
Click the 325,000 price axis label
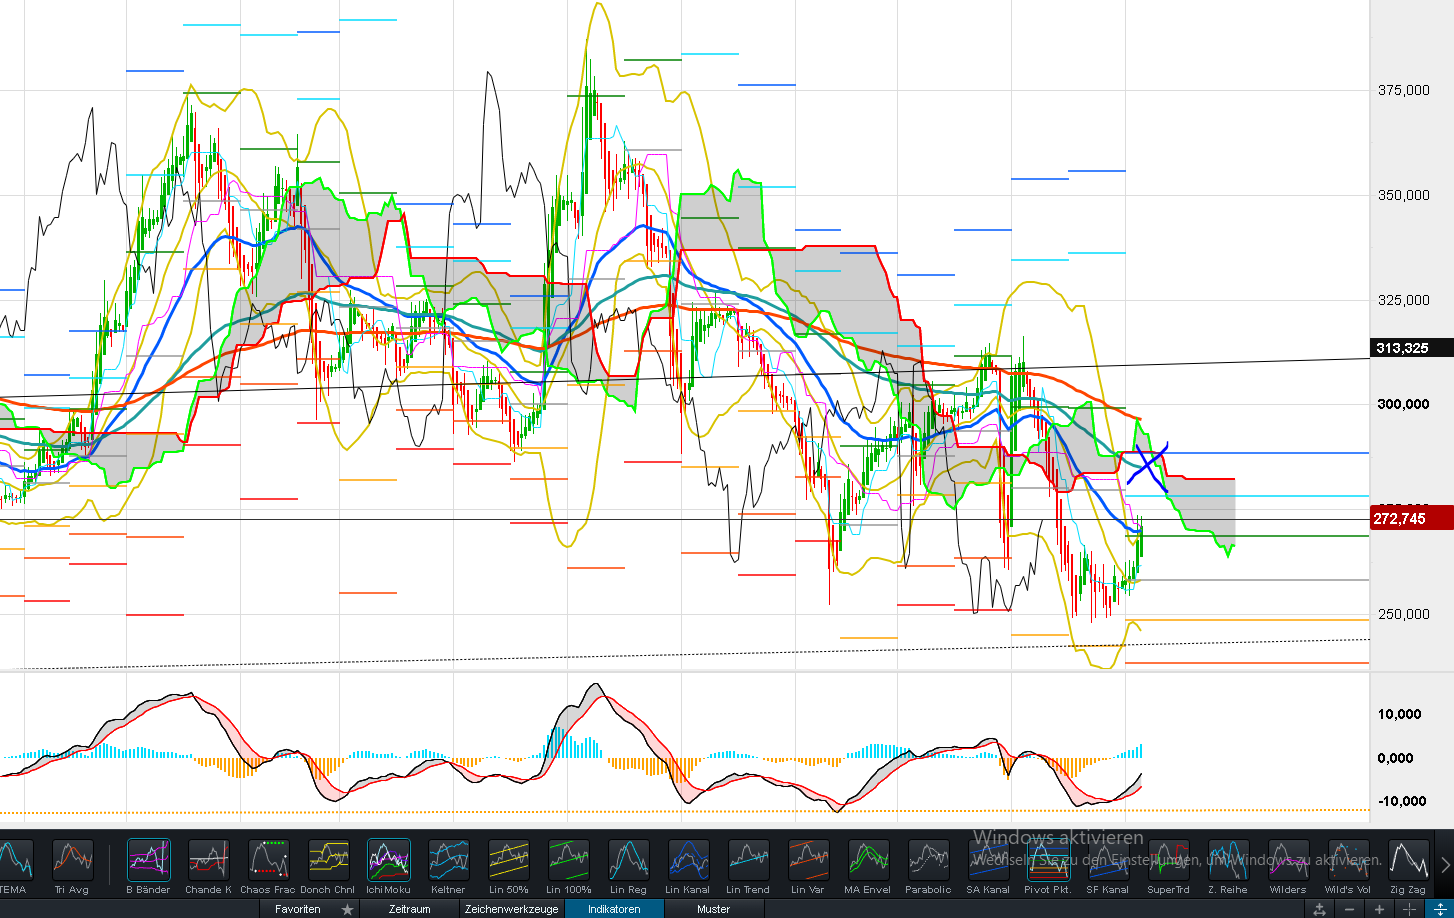[x=1404, y=300]
